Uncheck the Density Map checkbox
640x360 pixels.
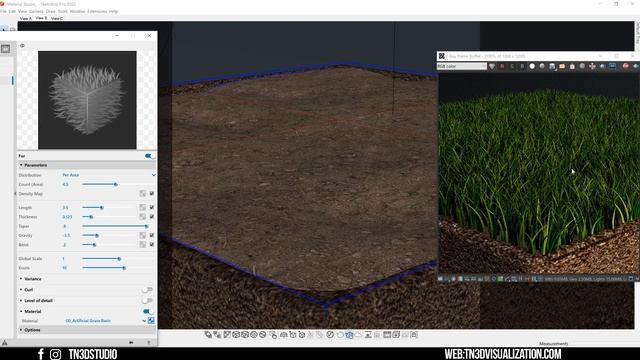coord(152,193)
